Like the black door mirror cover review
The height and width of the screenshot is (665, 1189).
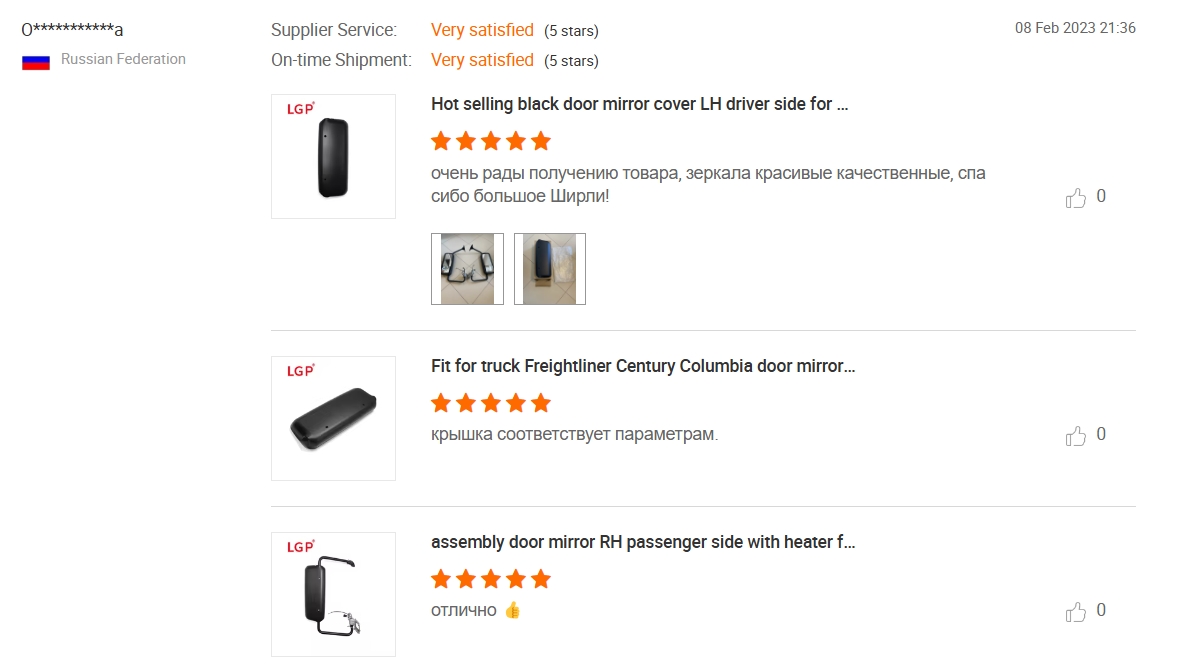[x=1075, y=198]
